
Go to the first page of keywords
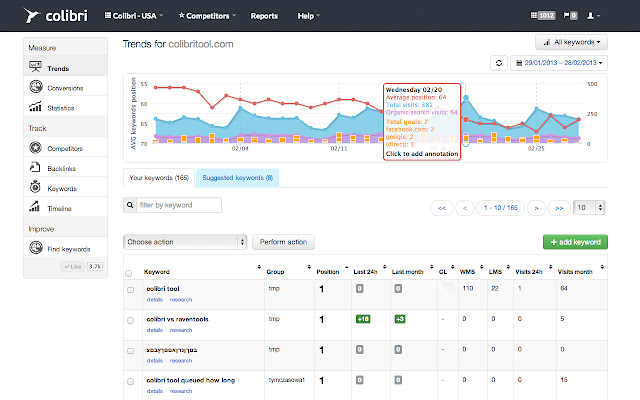click(x=442, y=208)
